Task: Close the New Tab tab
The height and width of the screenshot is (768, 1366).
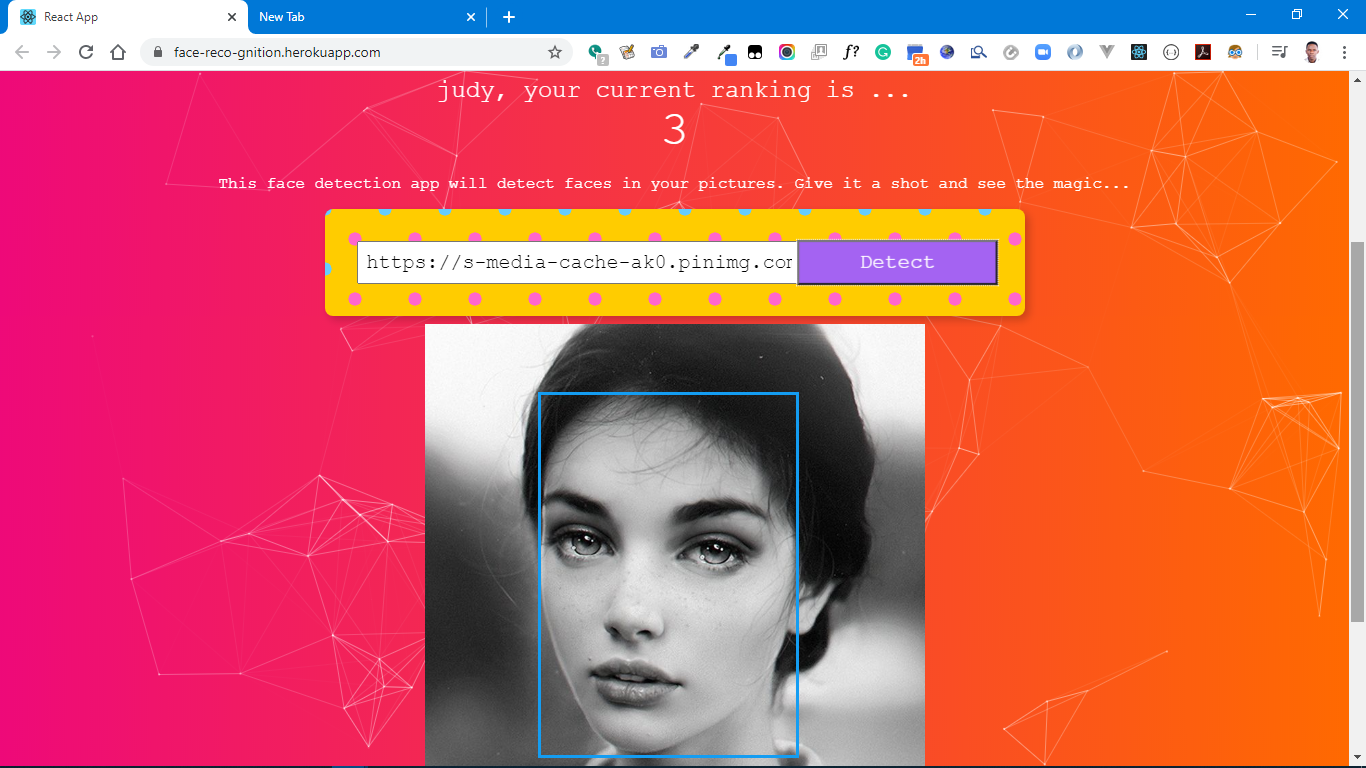Action: 471,17
